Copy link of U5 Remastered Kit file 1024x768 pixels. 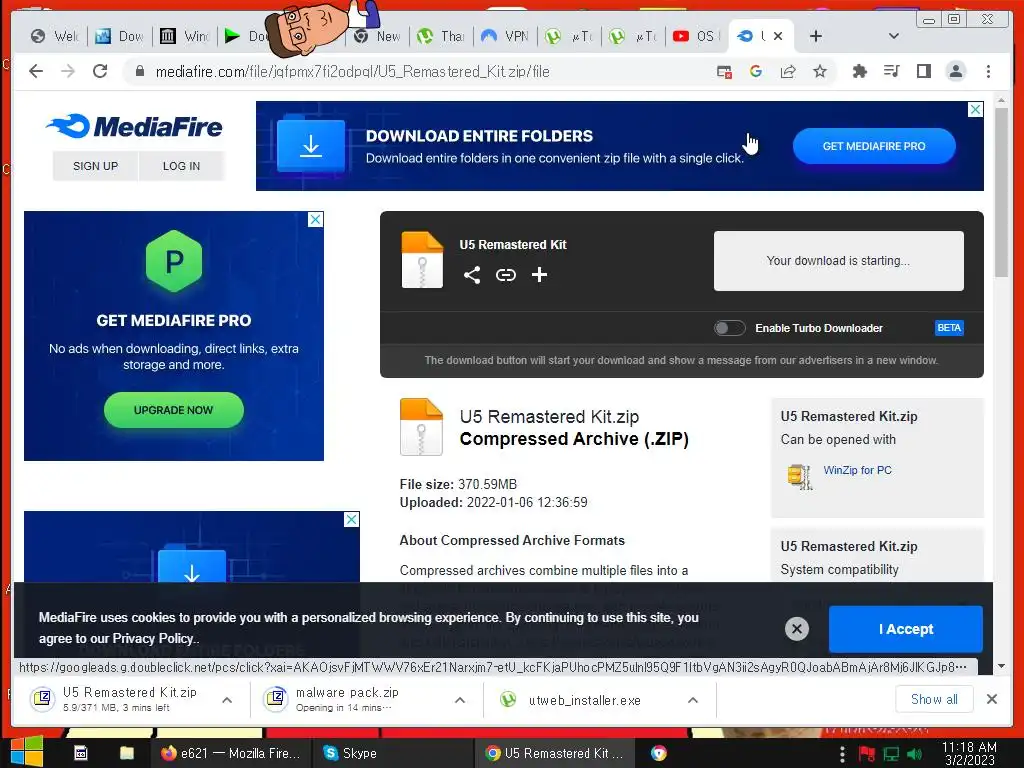[505, 275]
